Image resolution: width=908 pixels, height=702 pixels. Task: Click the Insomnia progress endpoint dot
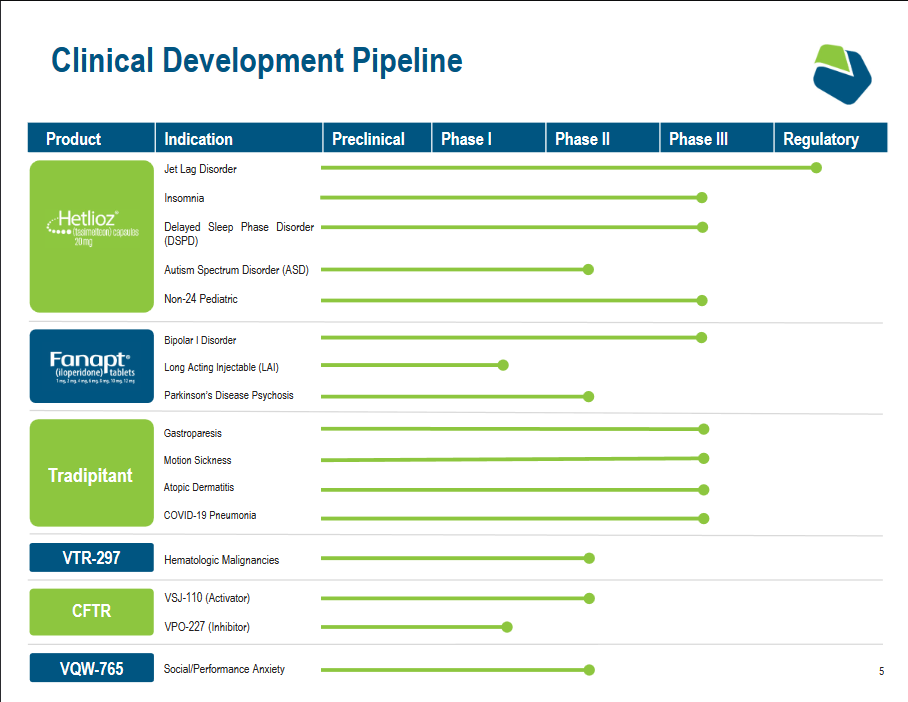tap(702, 198)
